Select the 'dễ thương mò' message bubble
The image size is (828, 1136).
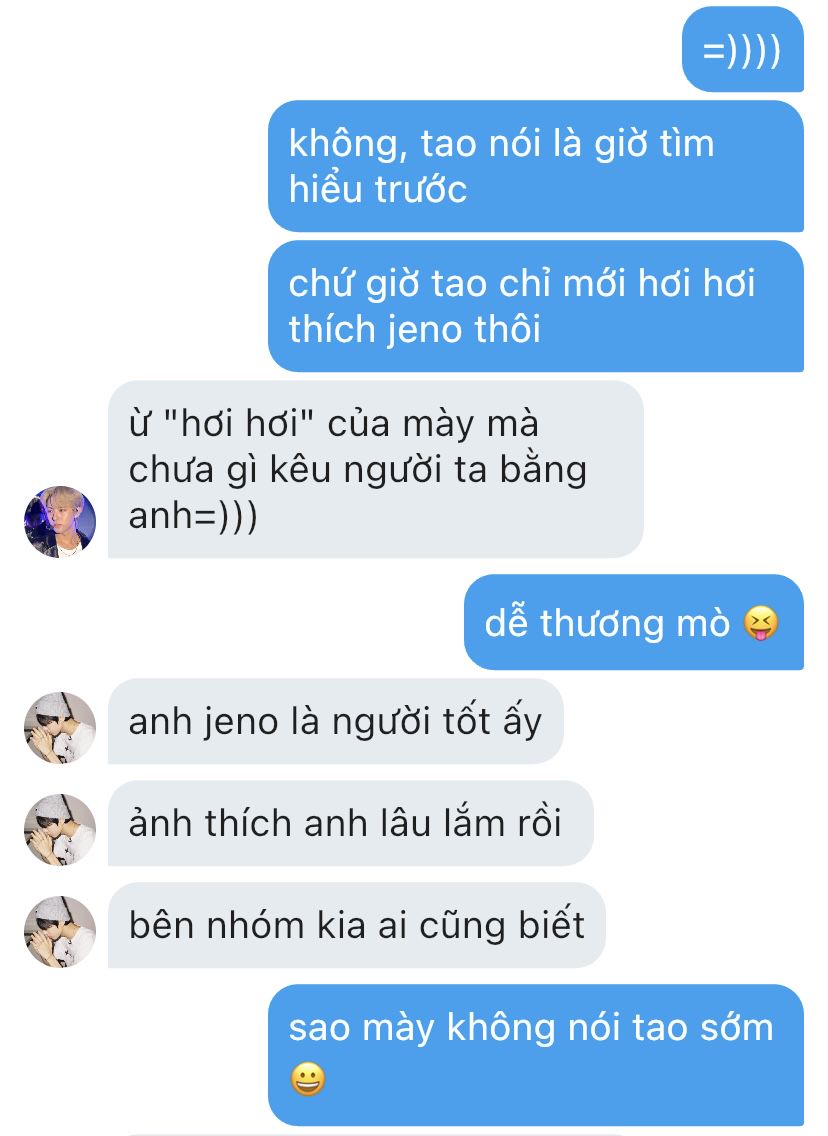coord(634,622)
